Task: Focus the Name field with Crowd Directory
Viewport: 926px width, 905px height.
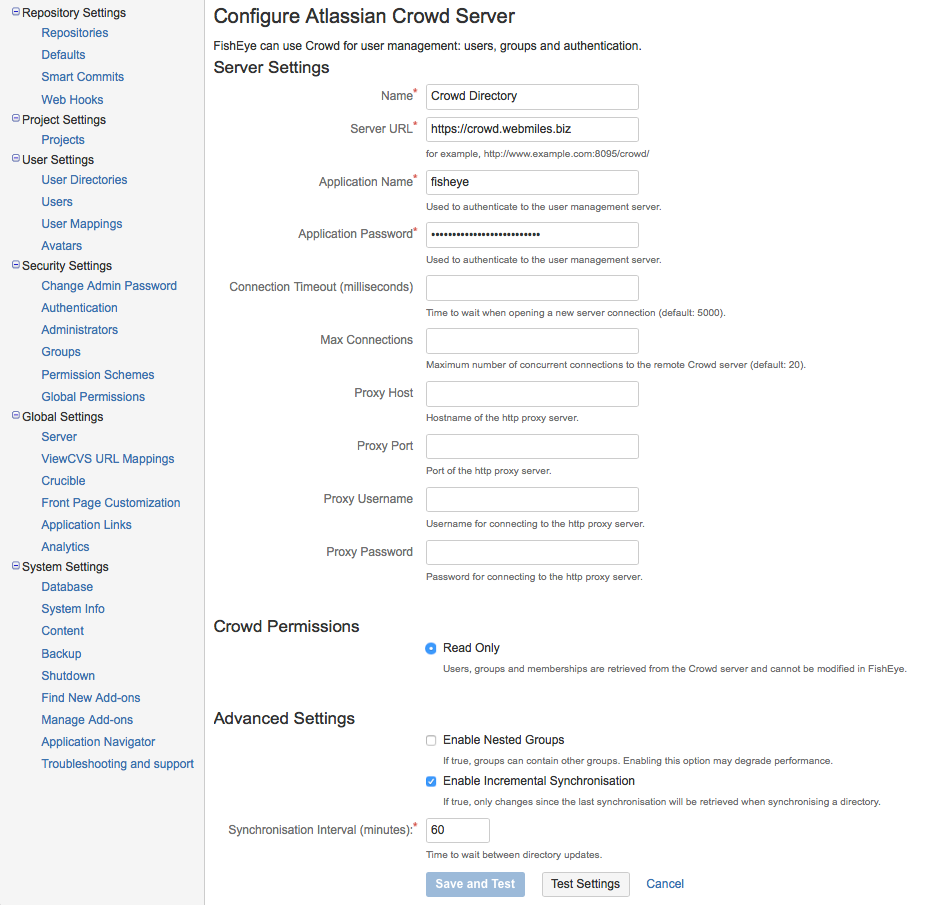Action: (x=532, y=97)
